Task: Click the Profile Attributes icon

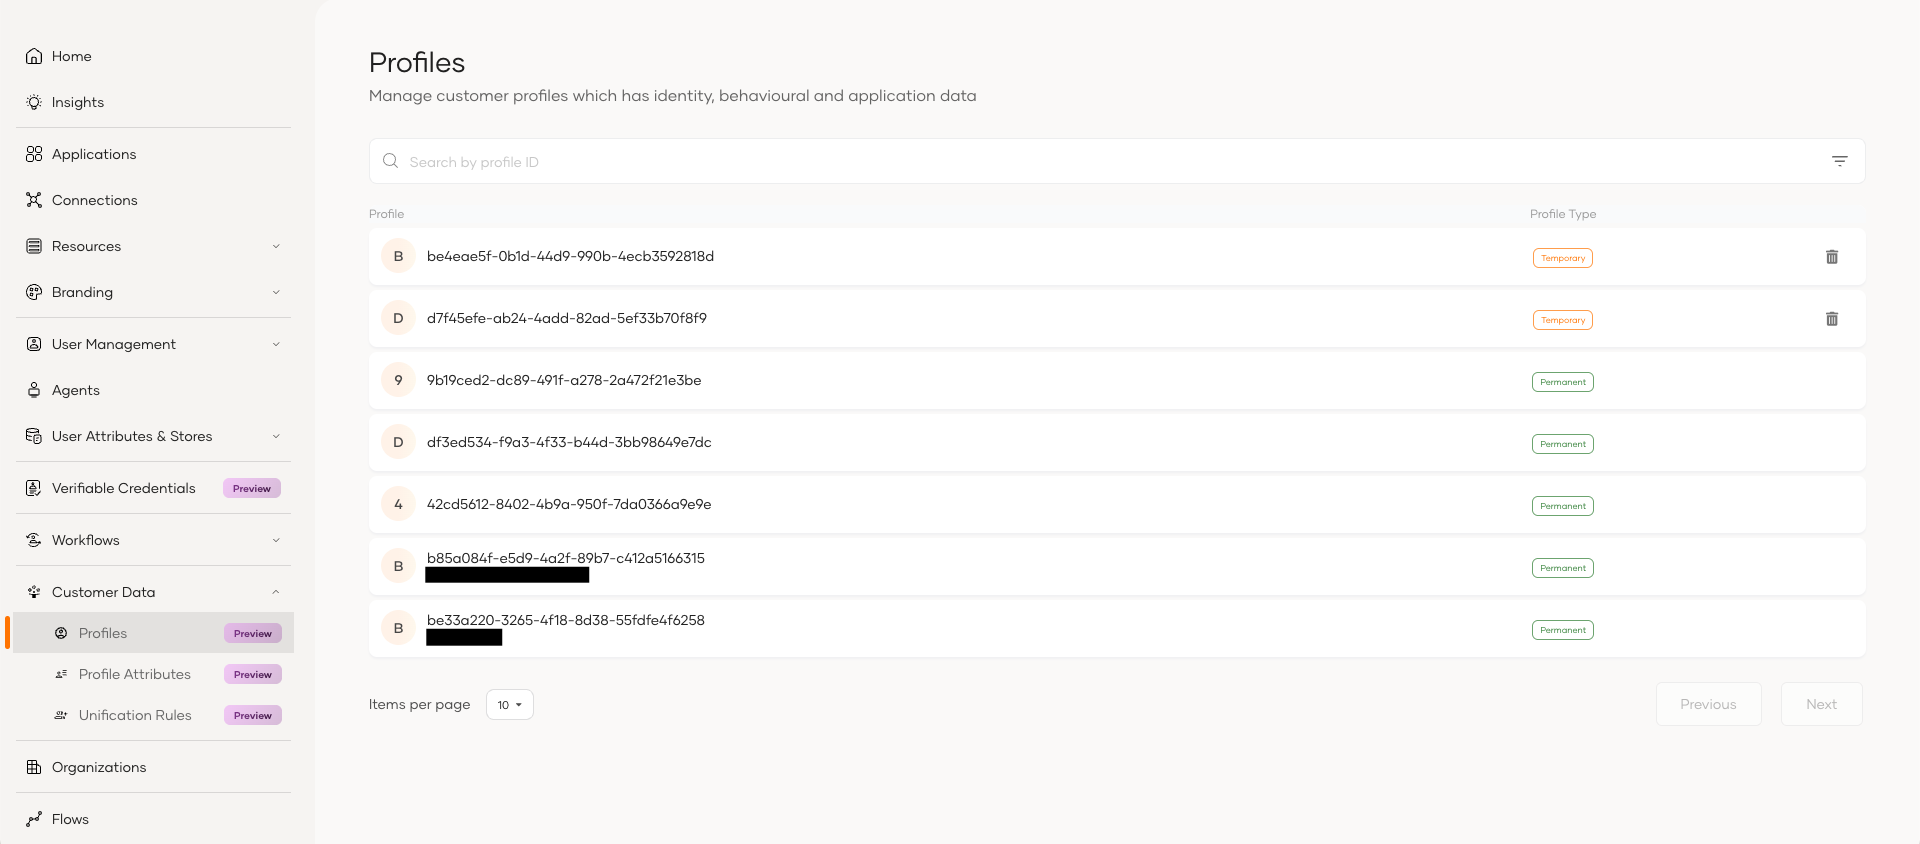Action: tap(61, 674)
